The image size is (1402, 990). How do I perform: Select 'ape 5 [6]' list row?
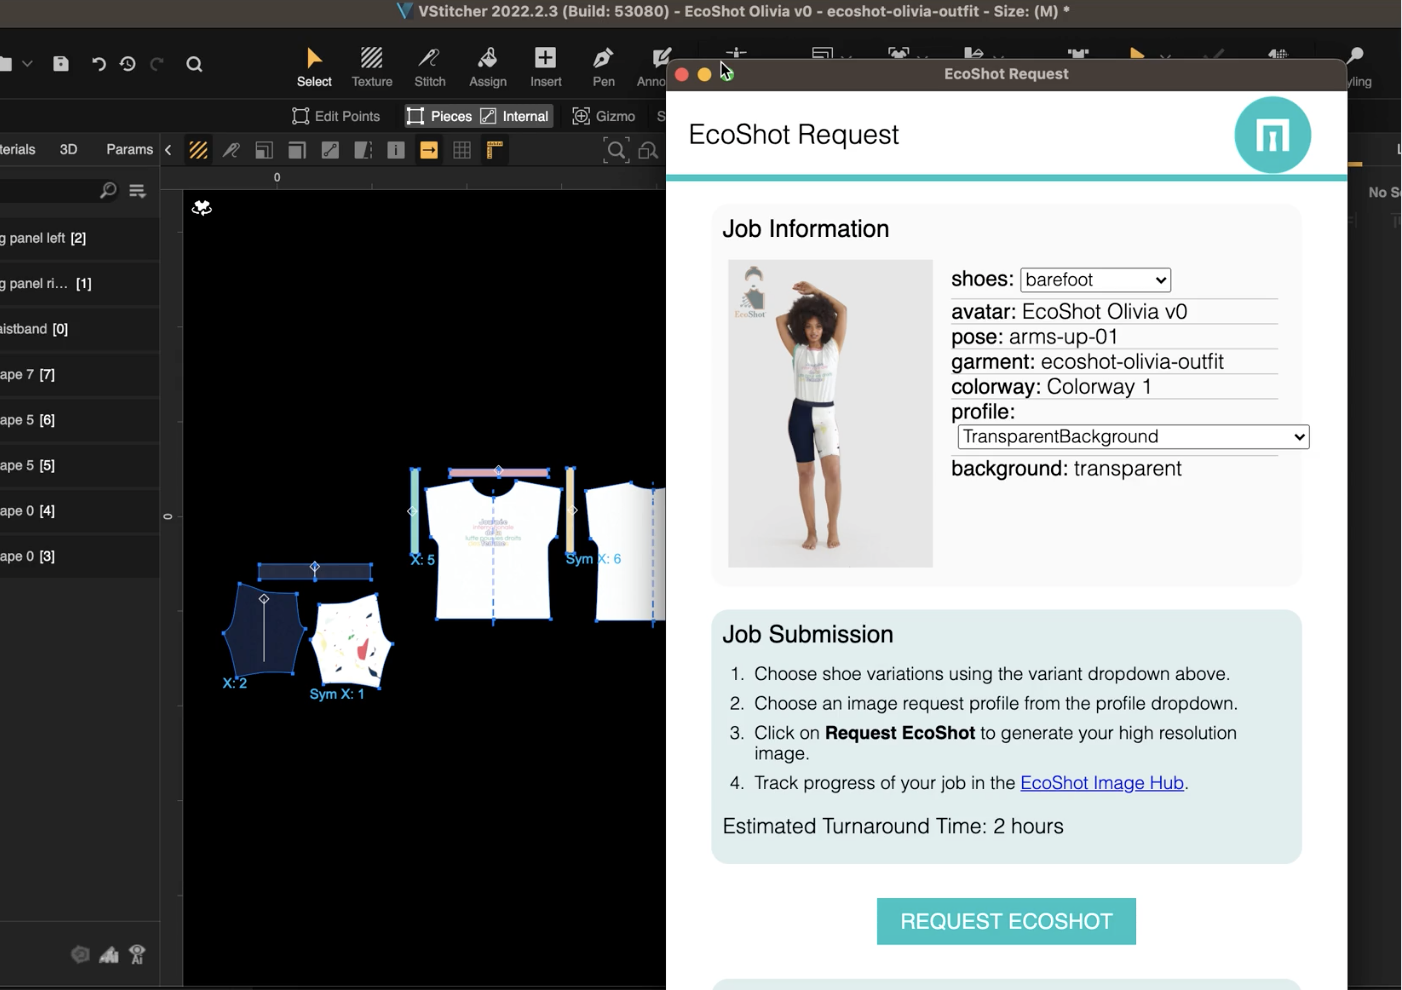(79, 420)
